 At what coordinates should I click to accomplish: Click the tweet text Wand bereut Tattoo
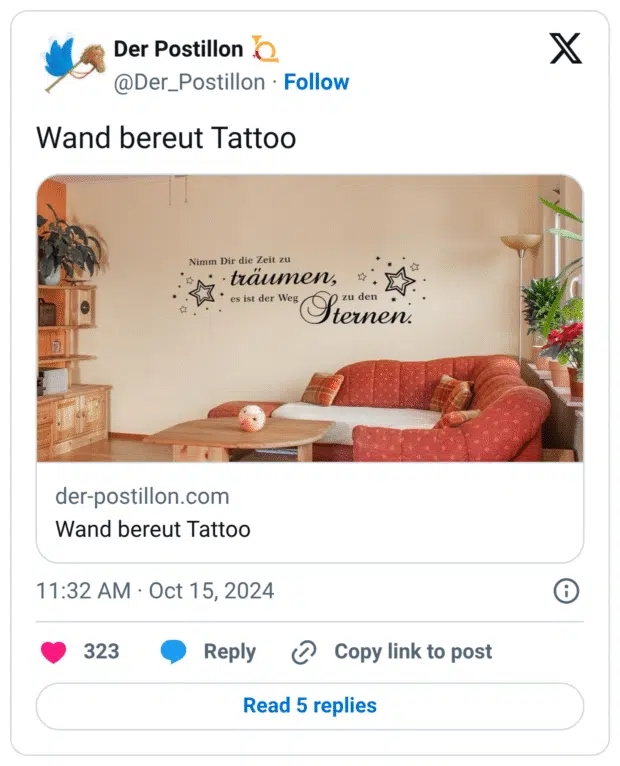tap(166, 138)
